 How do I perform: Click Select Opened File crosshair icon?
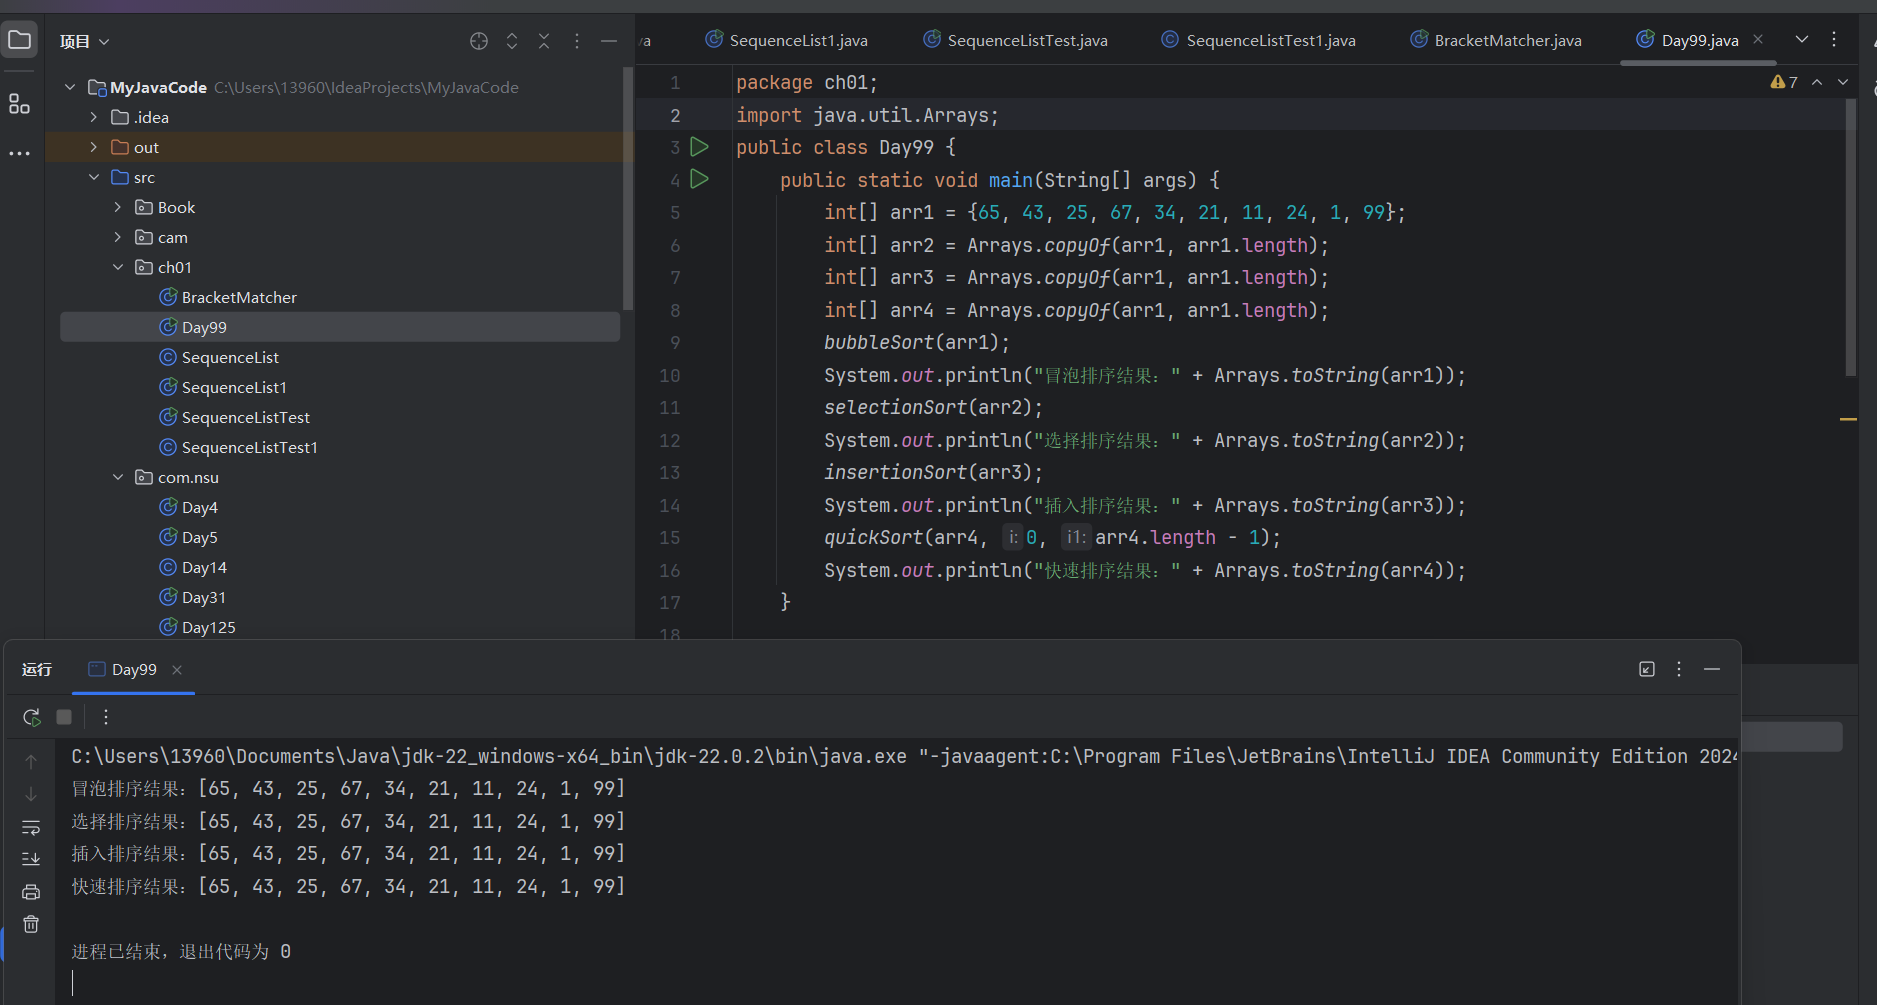coord(479,41)
